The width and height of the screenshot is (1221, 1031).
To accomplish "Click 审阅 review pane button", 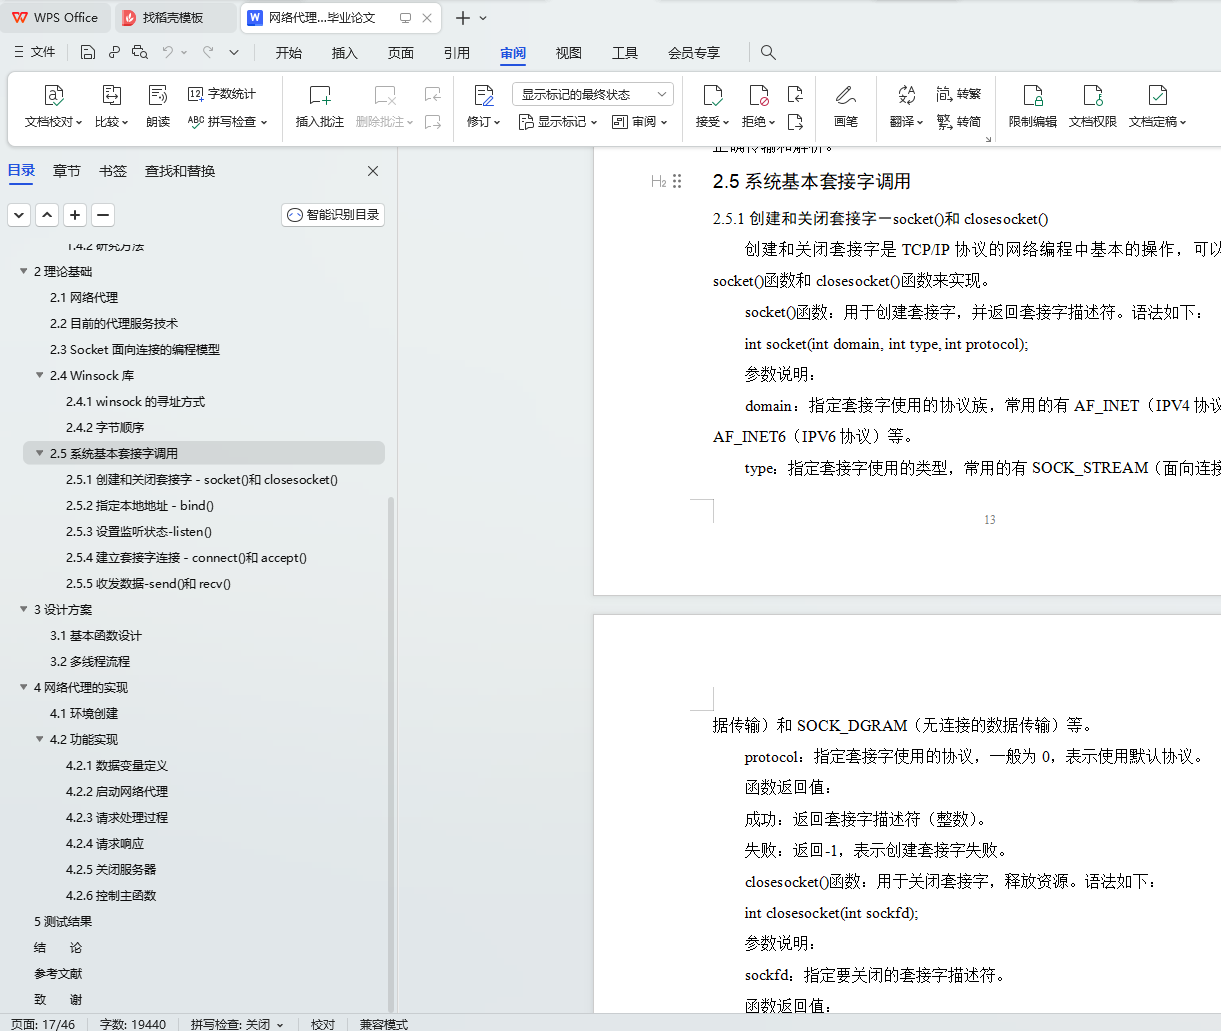I will (x=639, y=121).
